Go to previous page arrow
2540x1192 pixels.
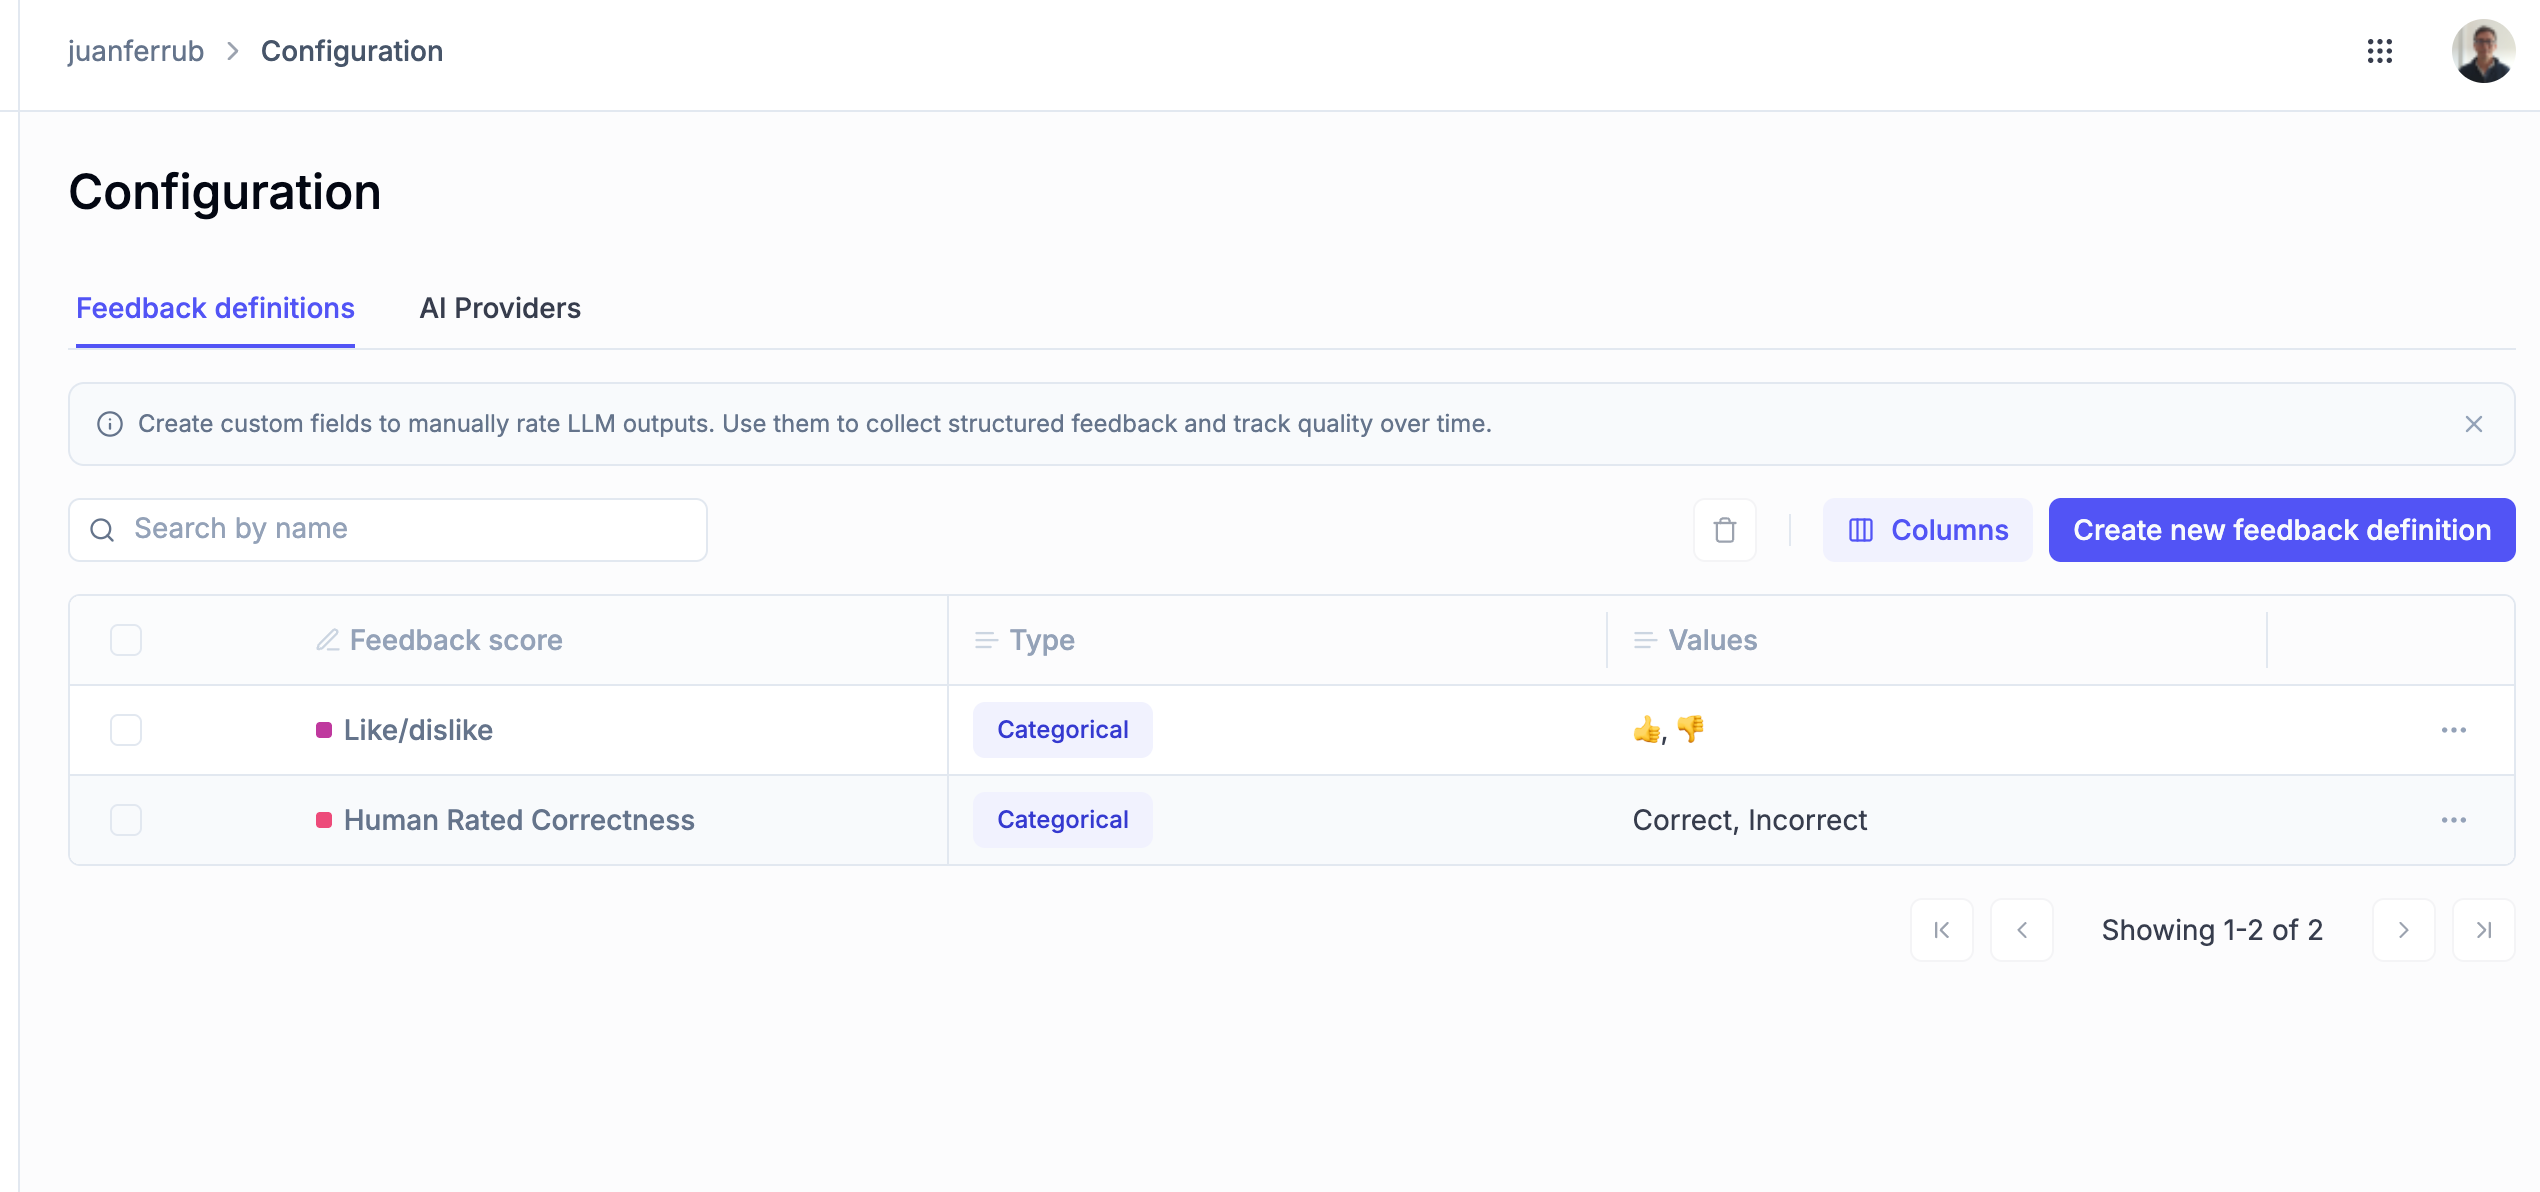2022,930
